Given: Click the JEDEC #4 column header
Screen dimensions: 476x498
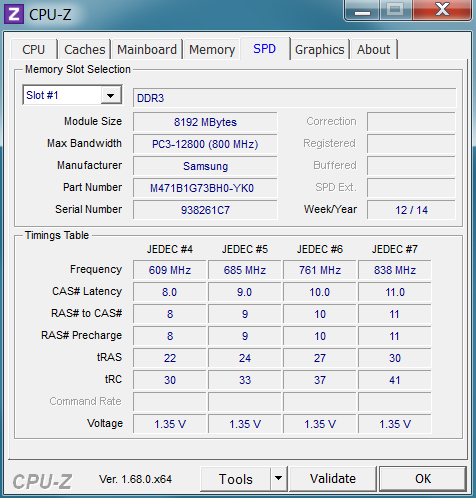Looking at the screenshot, I should point(170,249).
